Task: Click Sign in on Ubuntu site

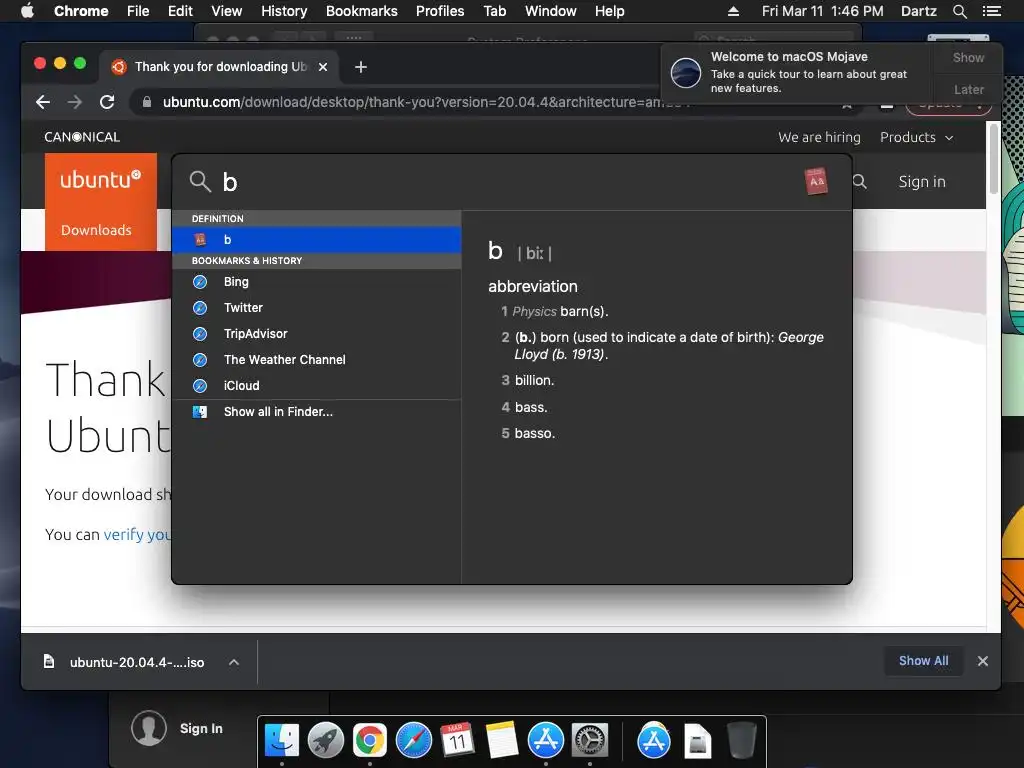Action: click(x=921, y=182)
